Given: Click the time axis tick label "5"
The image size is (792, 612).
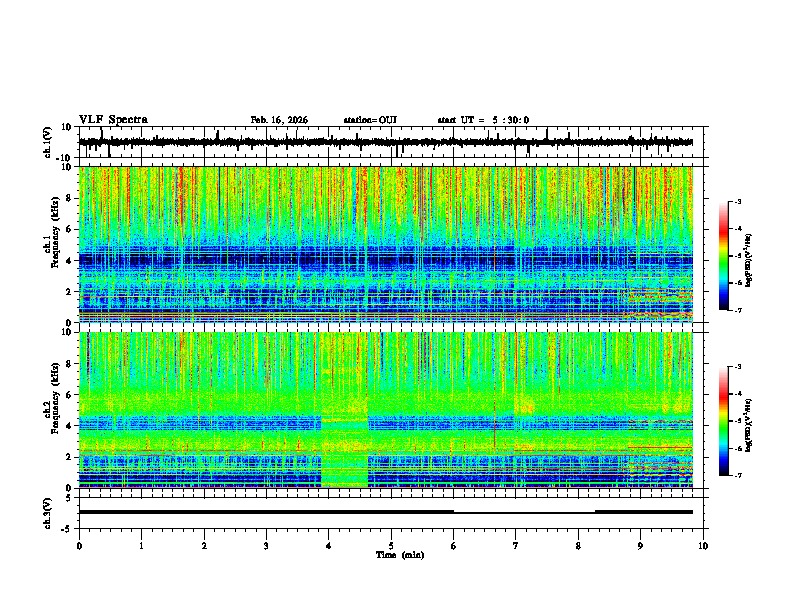Looking at the screenshot, I should pyautogui.click(x=391, y=546).
